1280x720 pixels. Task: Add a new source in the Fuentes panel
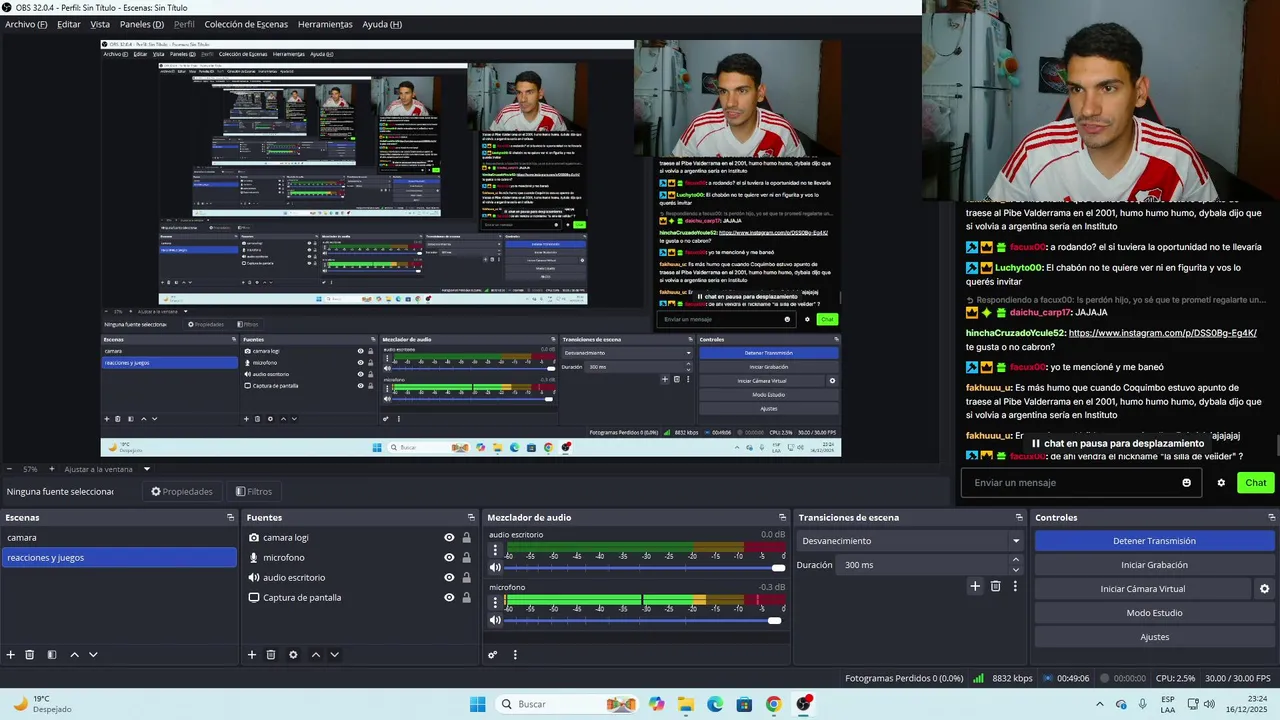[252, 655]
